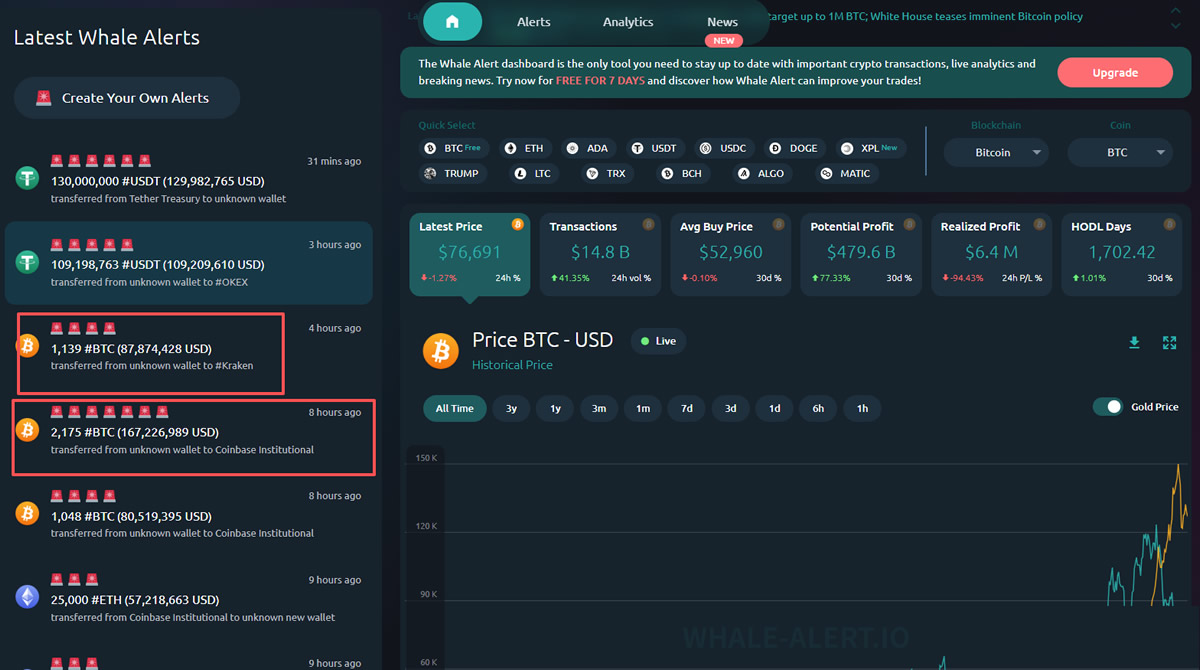Click Create Your Own Alerts
1200x670 pixels.
point(127,98)
